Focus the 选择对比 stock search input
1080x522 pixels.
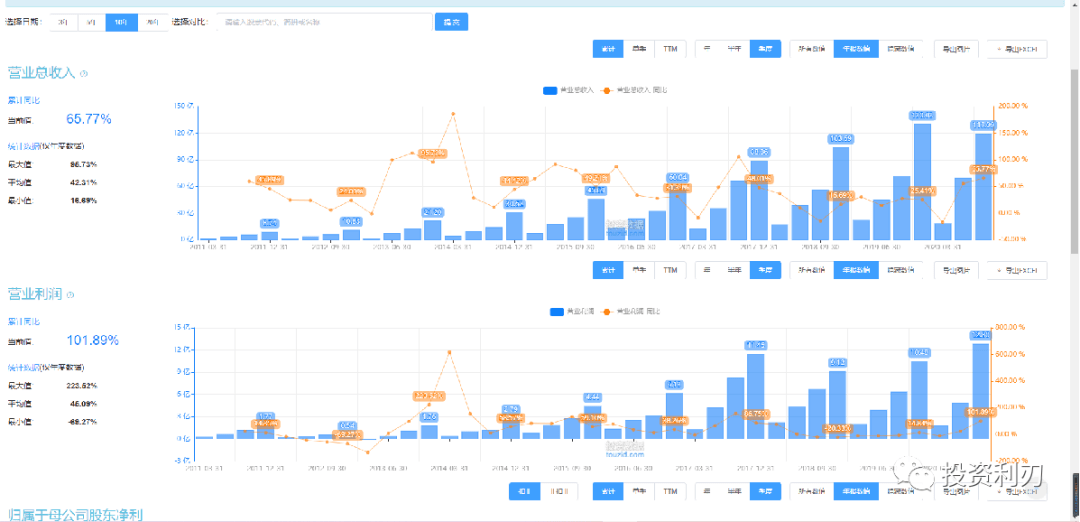click(322, 21)
